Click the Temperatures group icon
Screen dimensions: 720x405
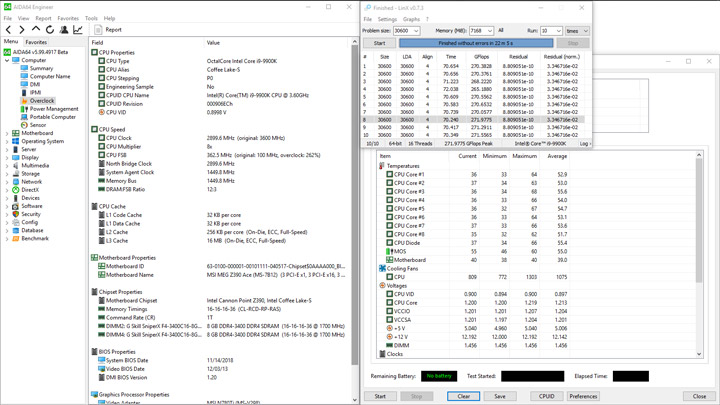382,166
